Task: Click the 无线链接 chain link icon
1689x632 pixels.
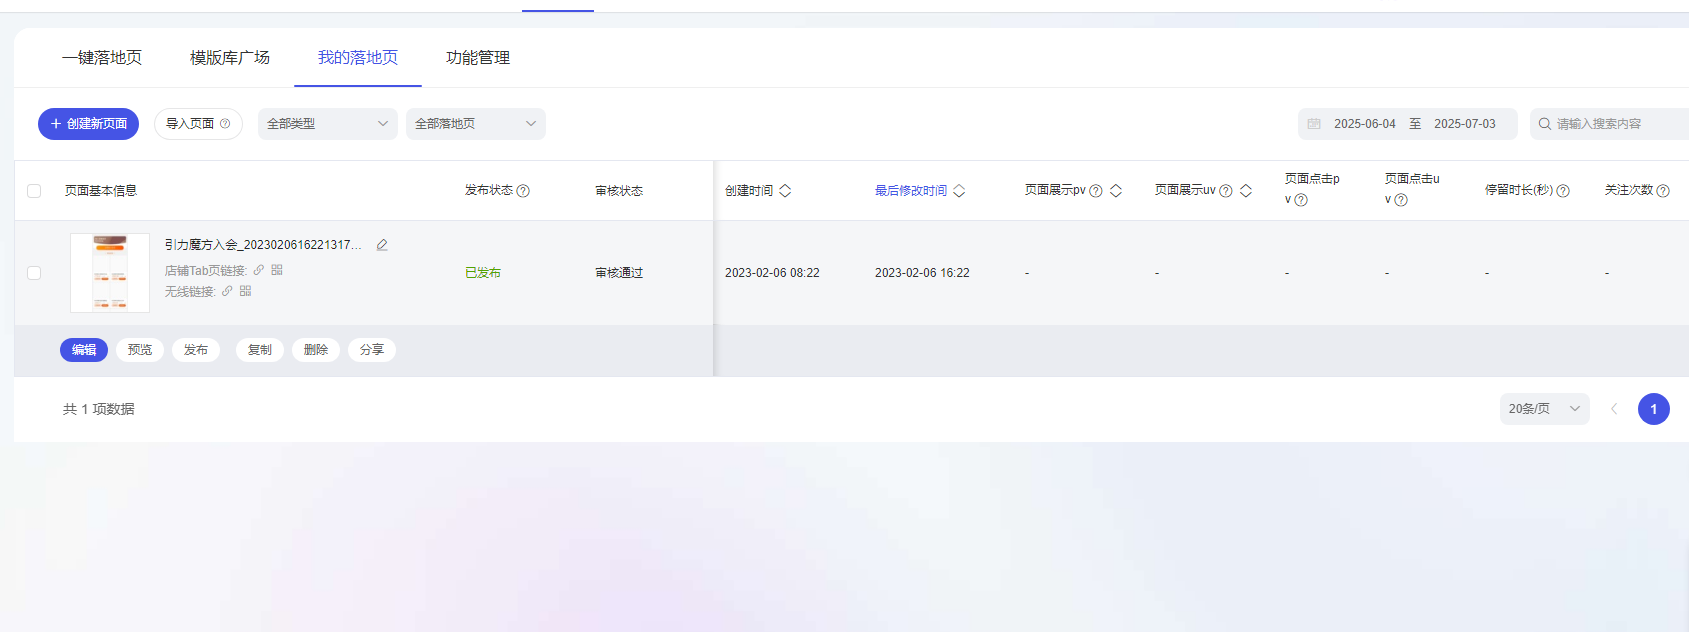Action: 227,291
